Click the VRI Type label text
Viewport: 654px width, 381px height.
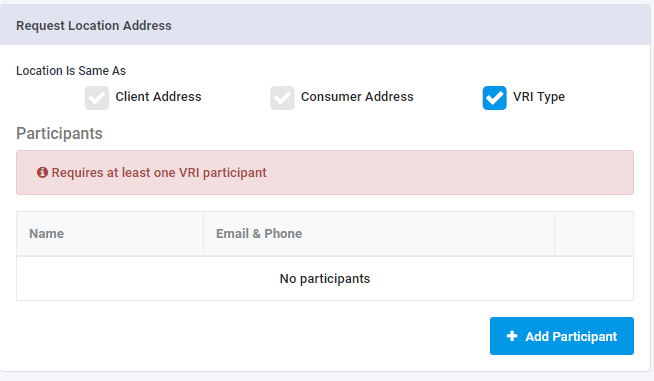click(539, 97)
